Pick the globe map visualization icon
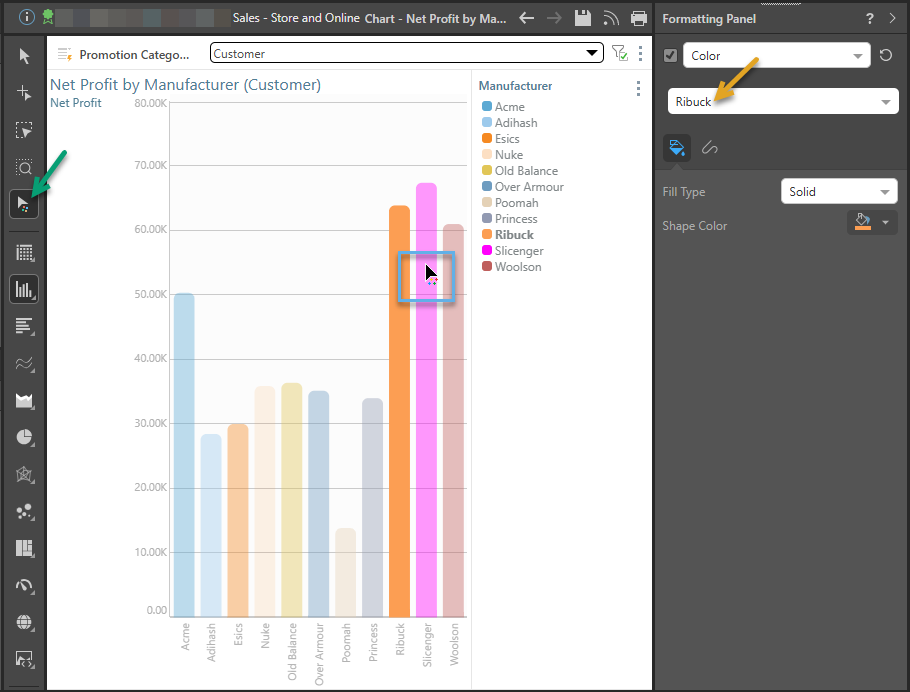Screen dimensions: 910x692 24,623
